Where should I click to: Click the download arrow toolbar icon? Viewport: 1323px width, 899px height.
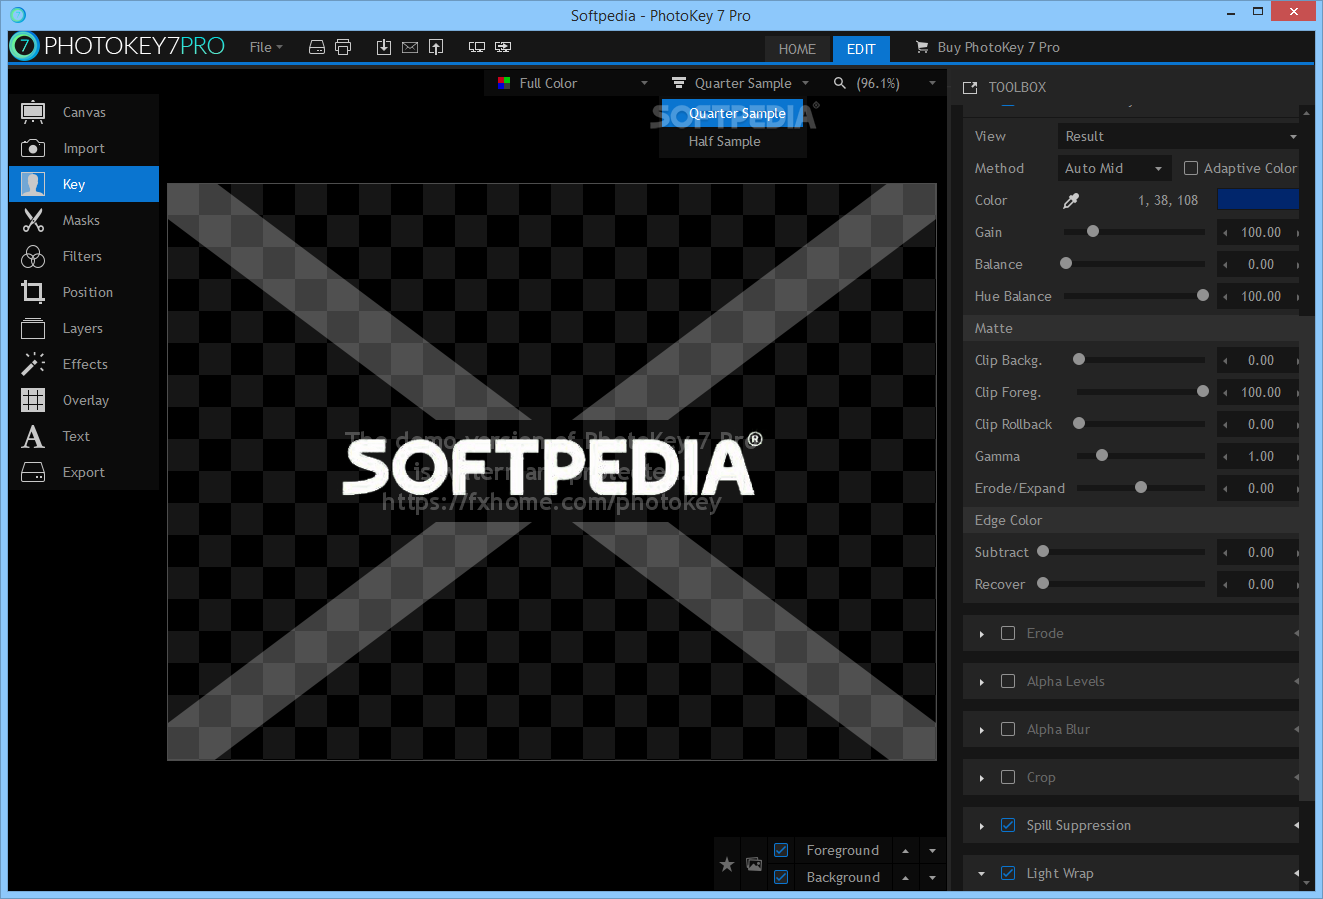click(x=384, y=47)
